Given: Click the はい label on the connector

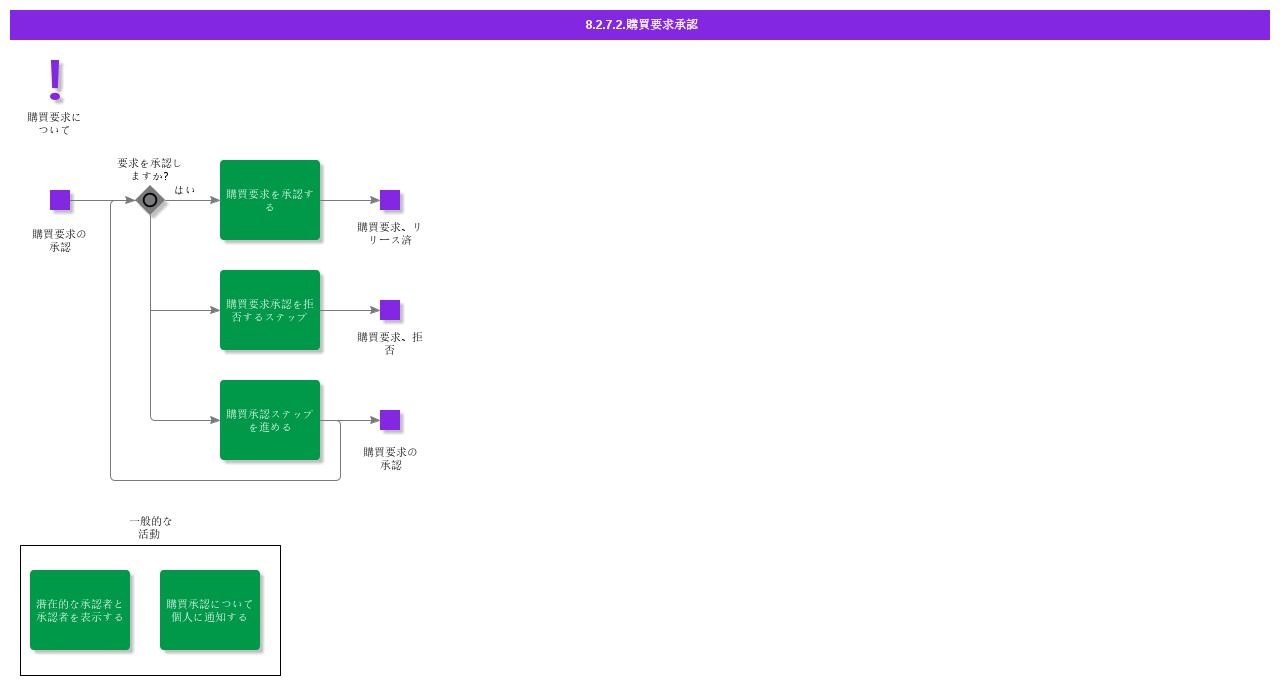Looking at the screenshot, I should (x=185, y=190).
